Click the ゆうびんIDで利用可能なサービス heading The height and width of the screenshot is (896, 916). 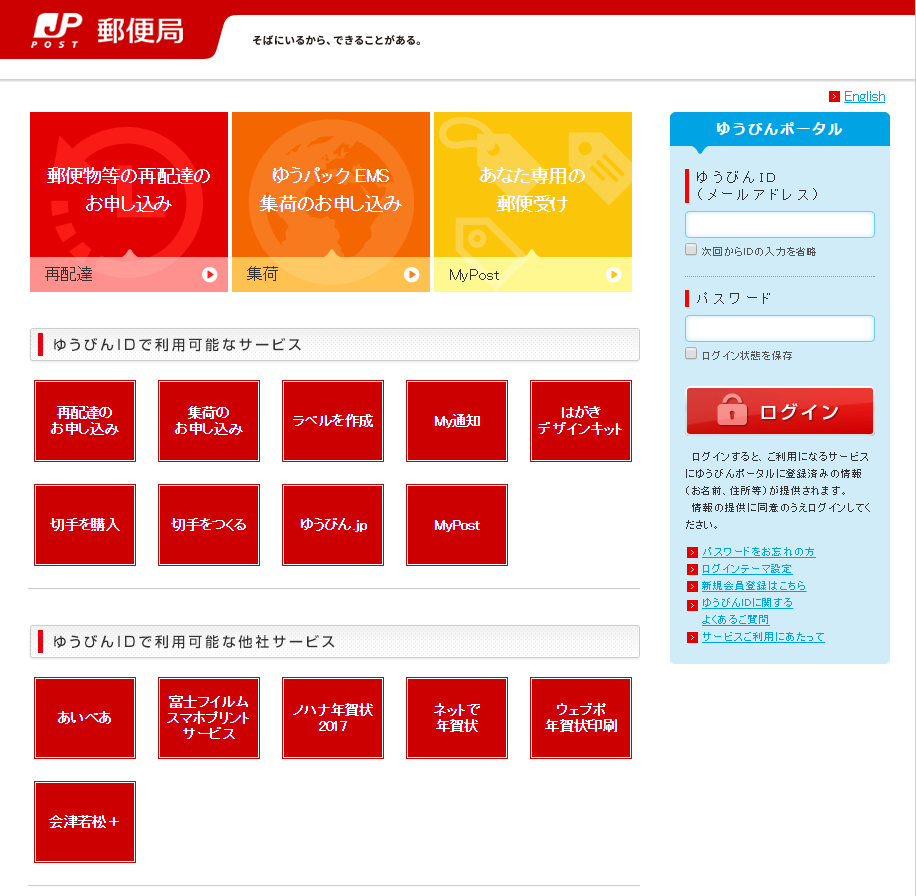(x=335, y=345)
